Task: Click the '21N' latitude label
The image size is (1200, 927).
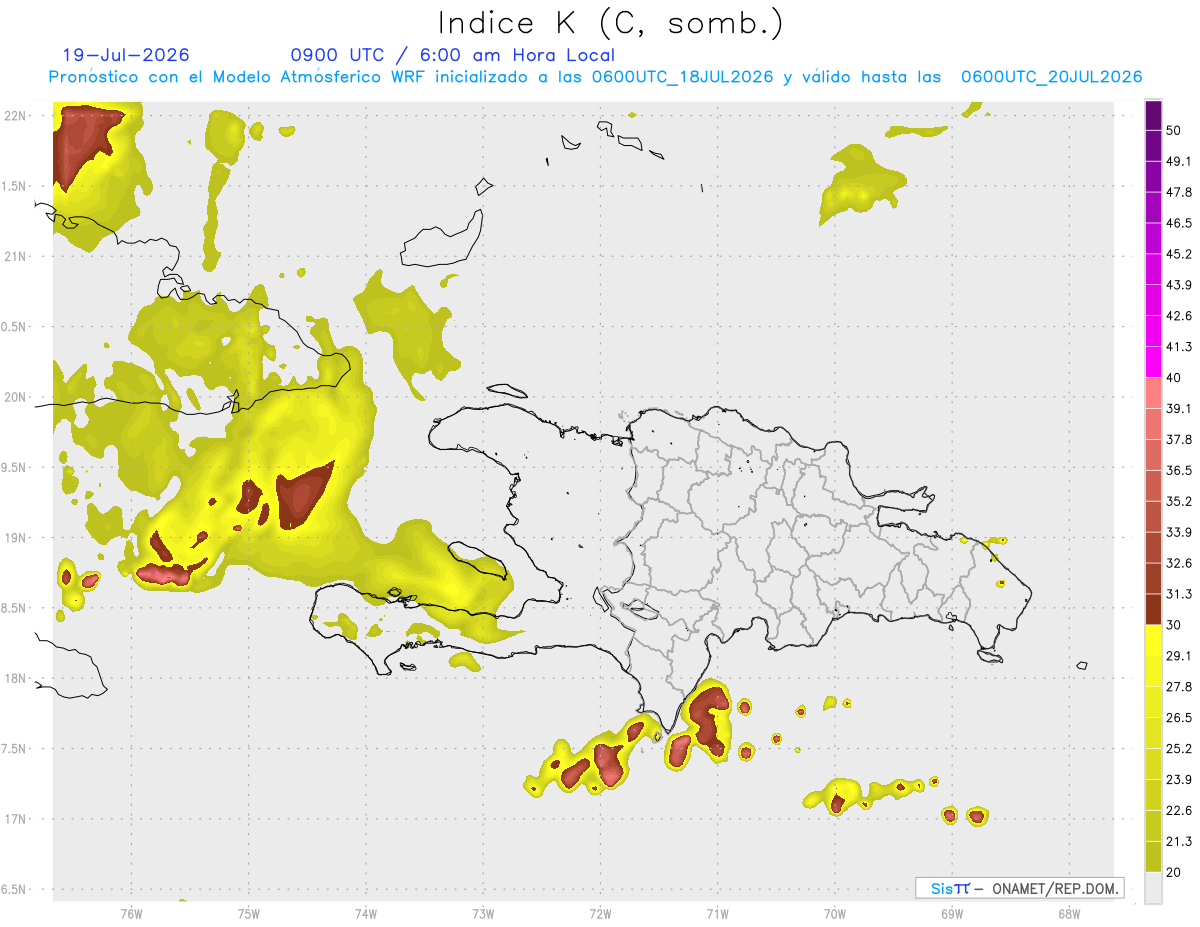Action: tap(15, 256)
